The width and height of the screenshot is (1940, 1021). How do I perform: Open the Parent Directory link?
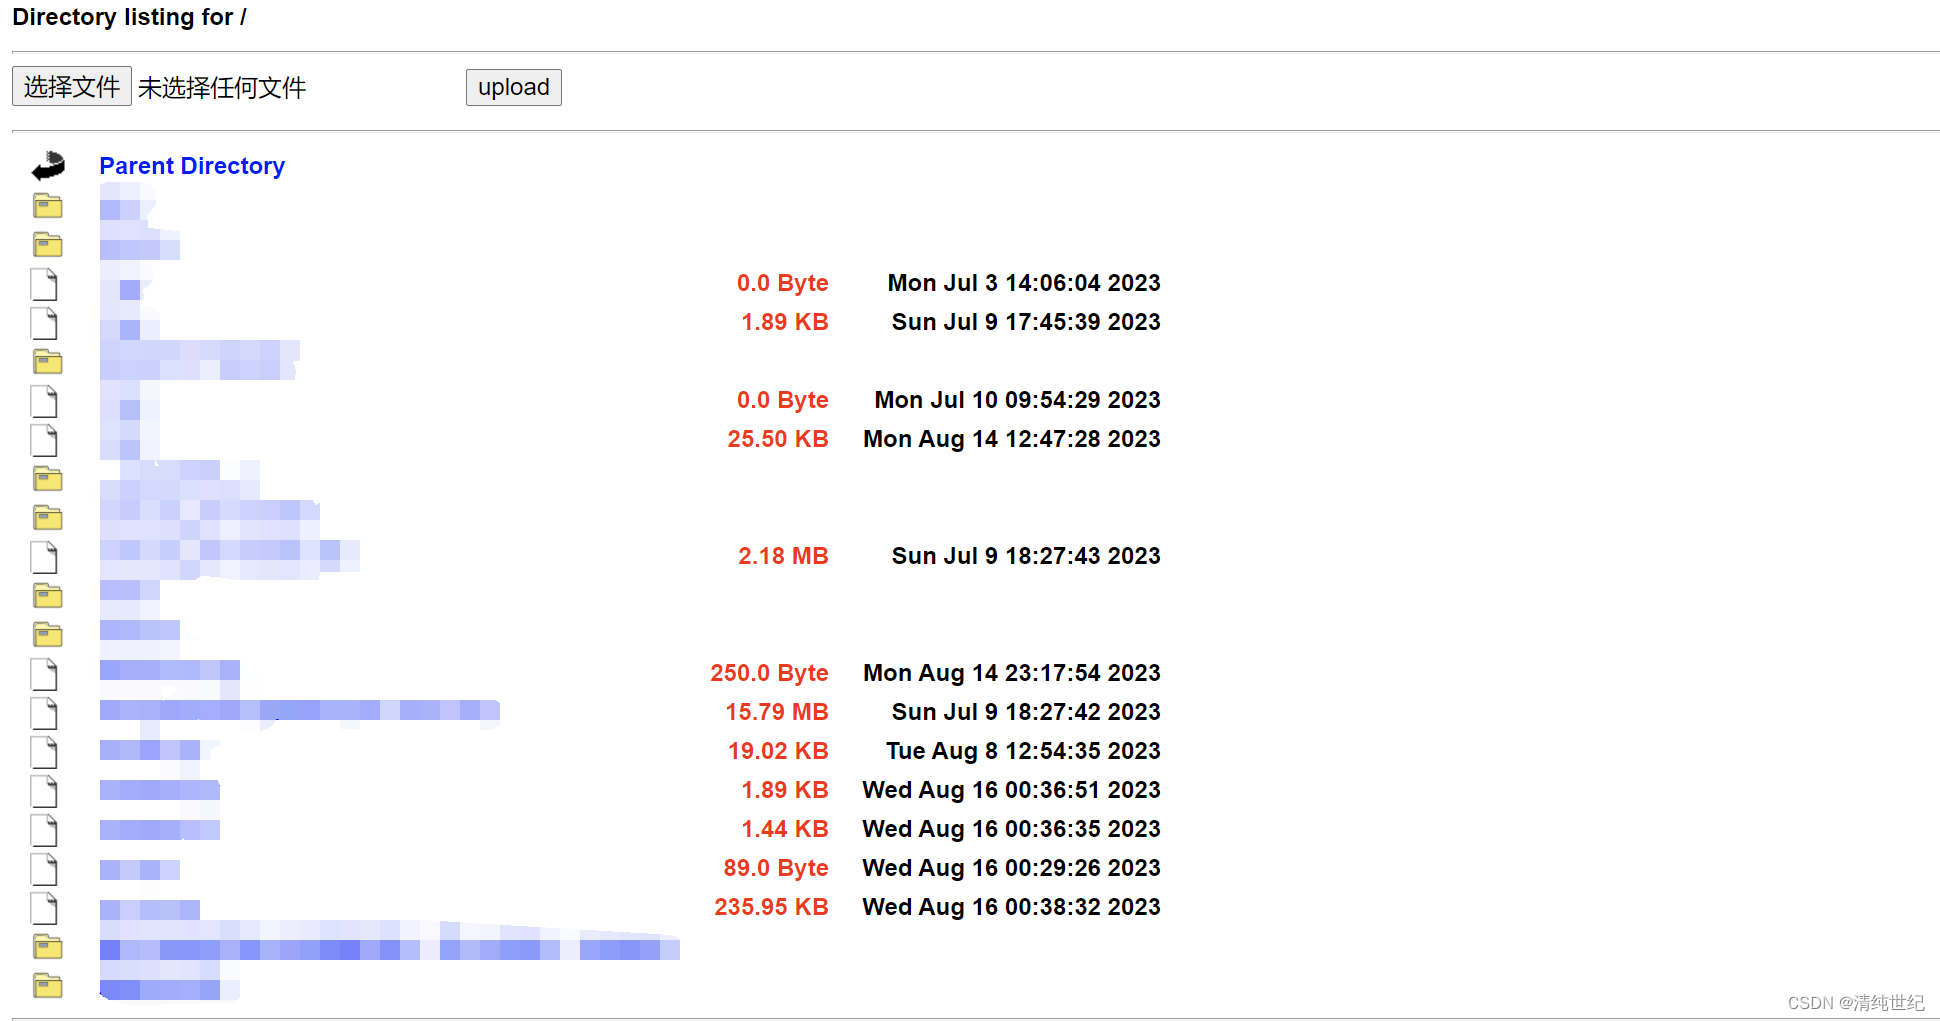(192, 166)
